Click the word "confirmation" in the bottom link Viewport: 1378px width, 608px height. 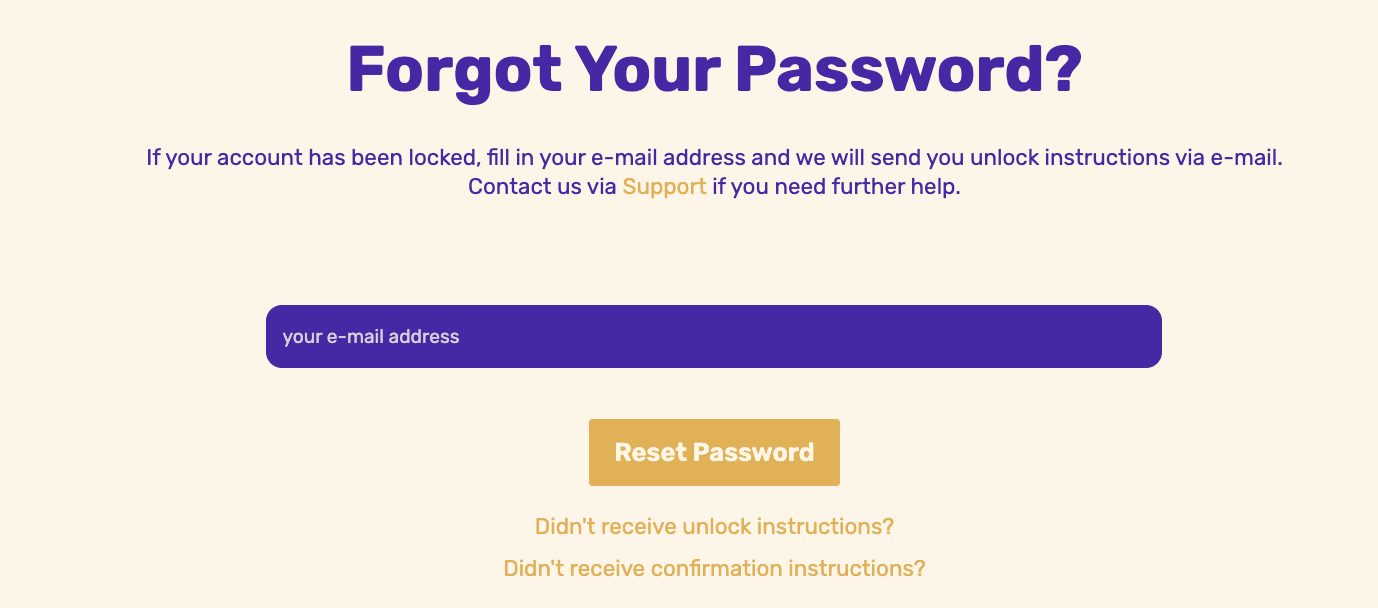tap(716, 568)
